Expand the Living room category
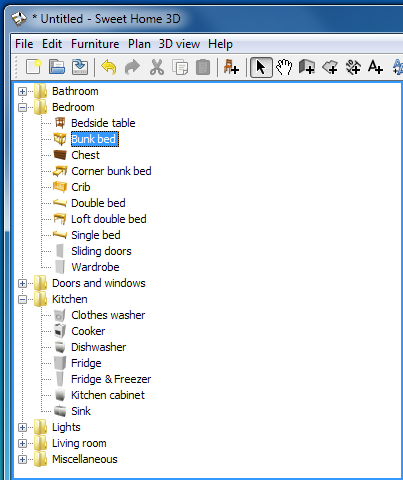 point(22,443)
